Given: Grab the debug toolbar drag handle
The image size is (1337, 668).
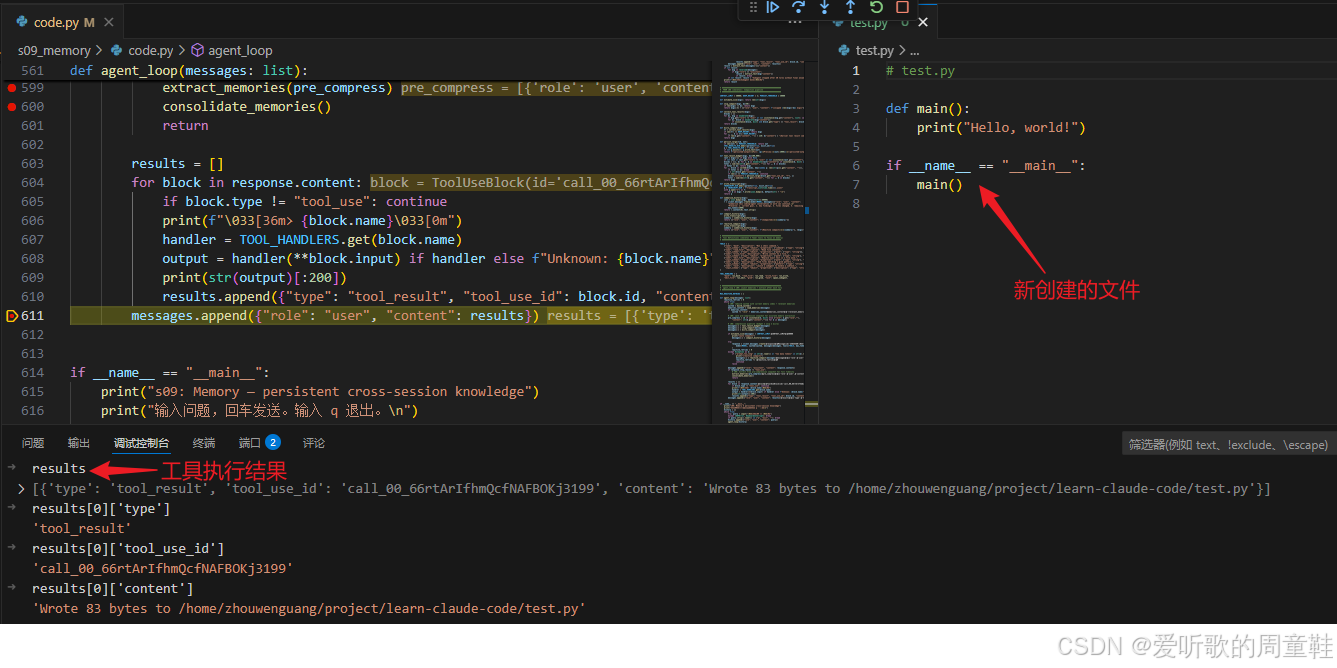Looking at the screenshot, I should point(753,7).
